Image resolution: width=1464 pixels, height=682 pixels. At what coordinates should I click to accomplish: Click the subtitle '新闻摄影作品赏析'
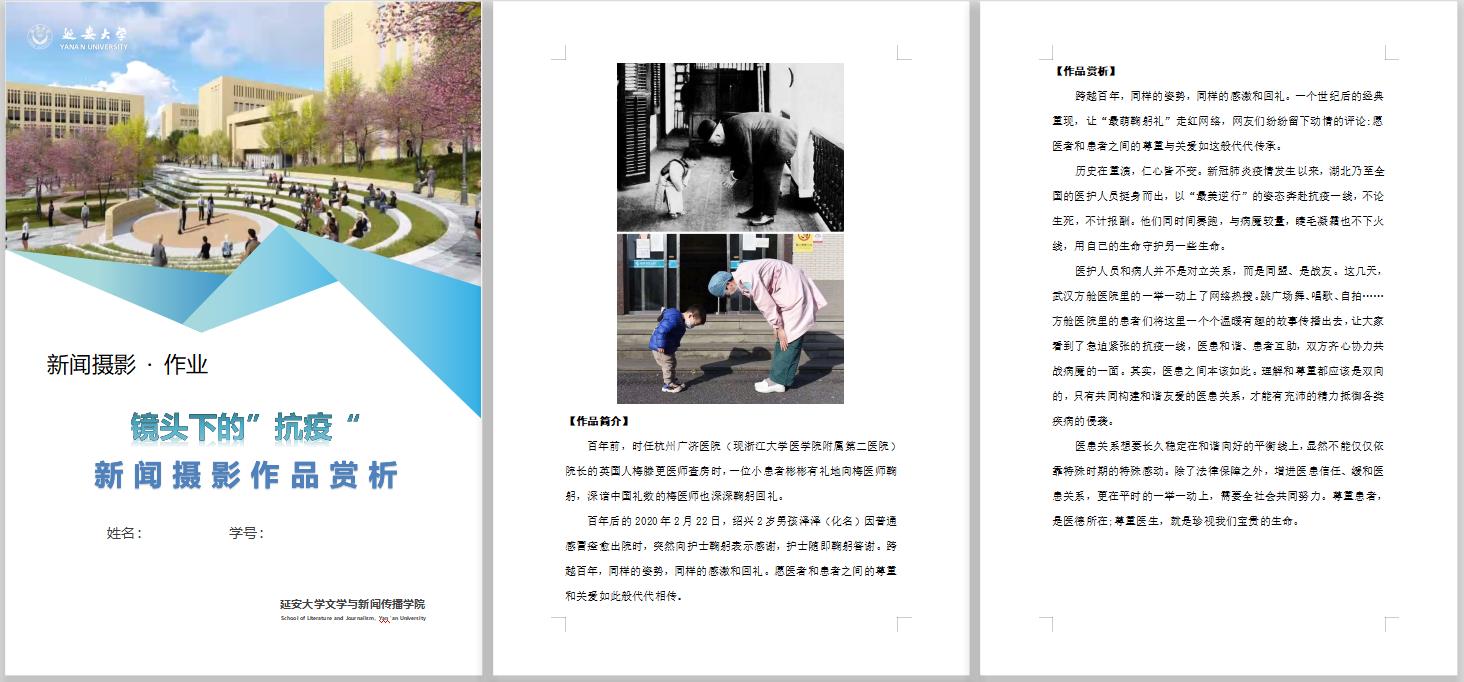pyautogui.click(x=246, y=474)
